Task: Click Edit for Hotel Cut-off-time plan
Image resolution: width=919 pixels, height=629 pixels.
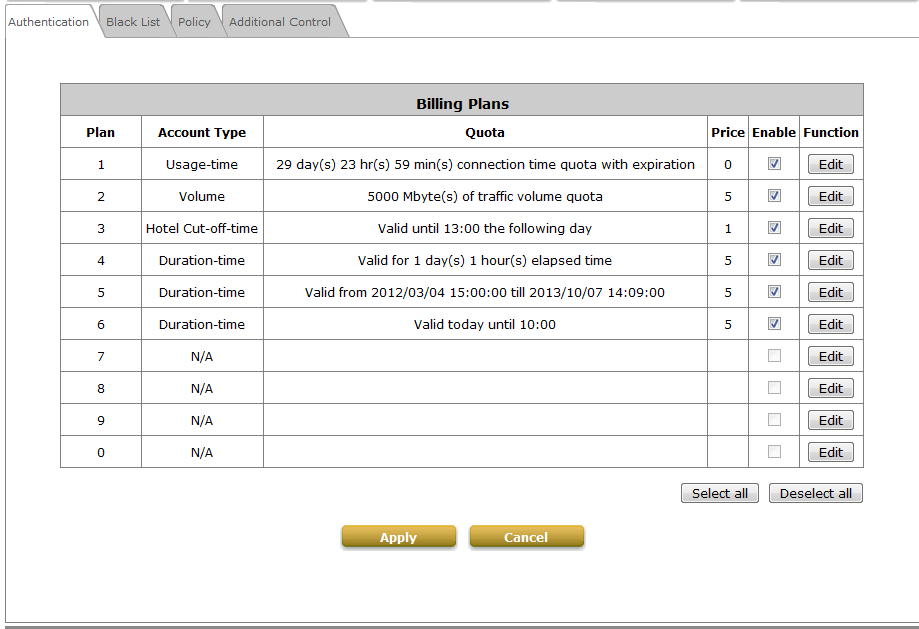Action: tap(830, 229)
